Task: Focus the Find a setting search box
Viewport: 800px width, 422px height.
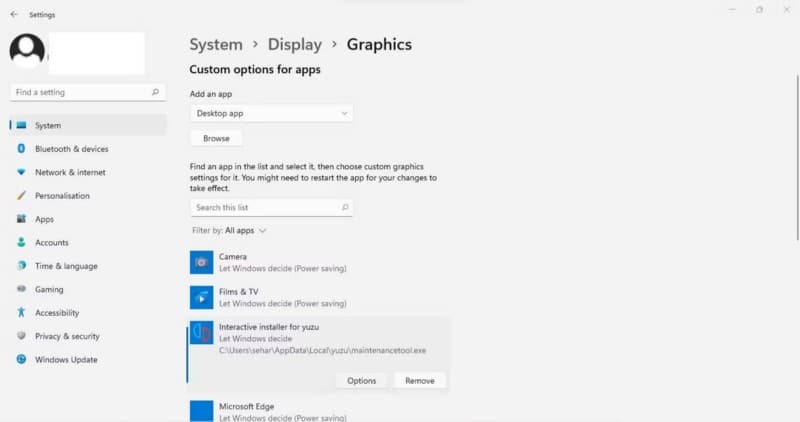Action: coord(88,92)
